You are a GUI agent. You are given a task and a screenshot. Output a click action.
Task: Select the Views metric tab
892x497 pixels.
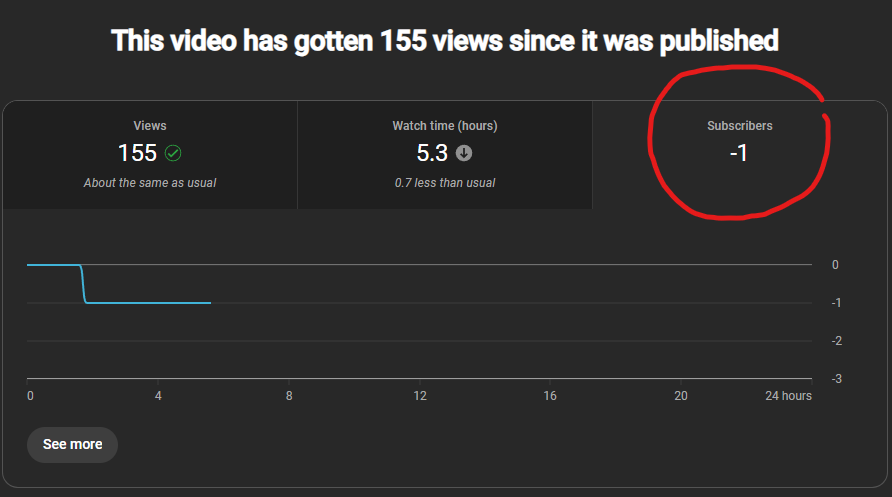150,155
